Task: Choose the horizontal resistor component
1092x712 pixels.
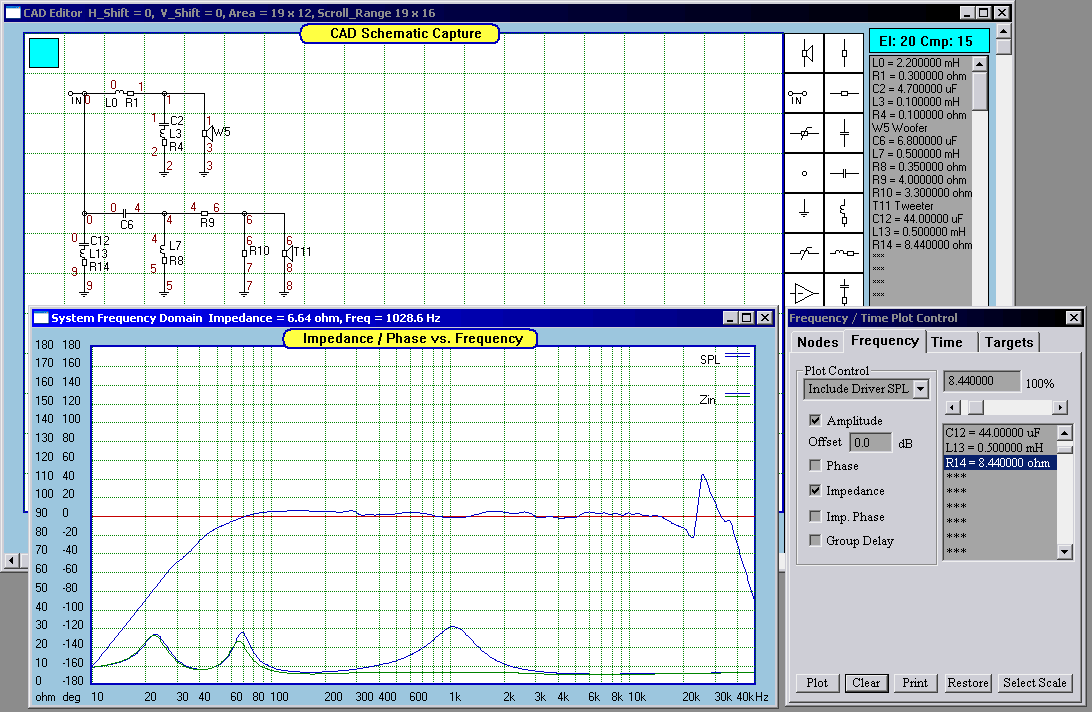Action: tap(845, 94)
